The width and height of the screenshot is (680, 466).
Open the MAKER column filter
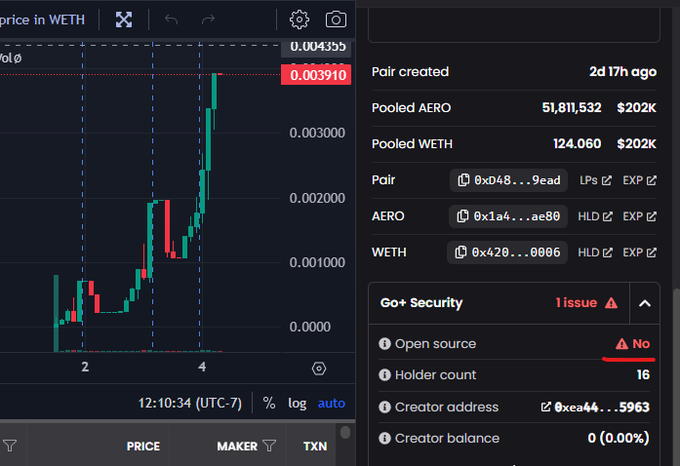click(268, 446)
